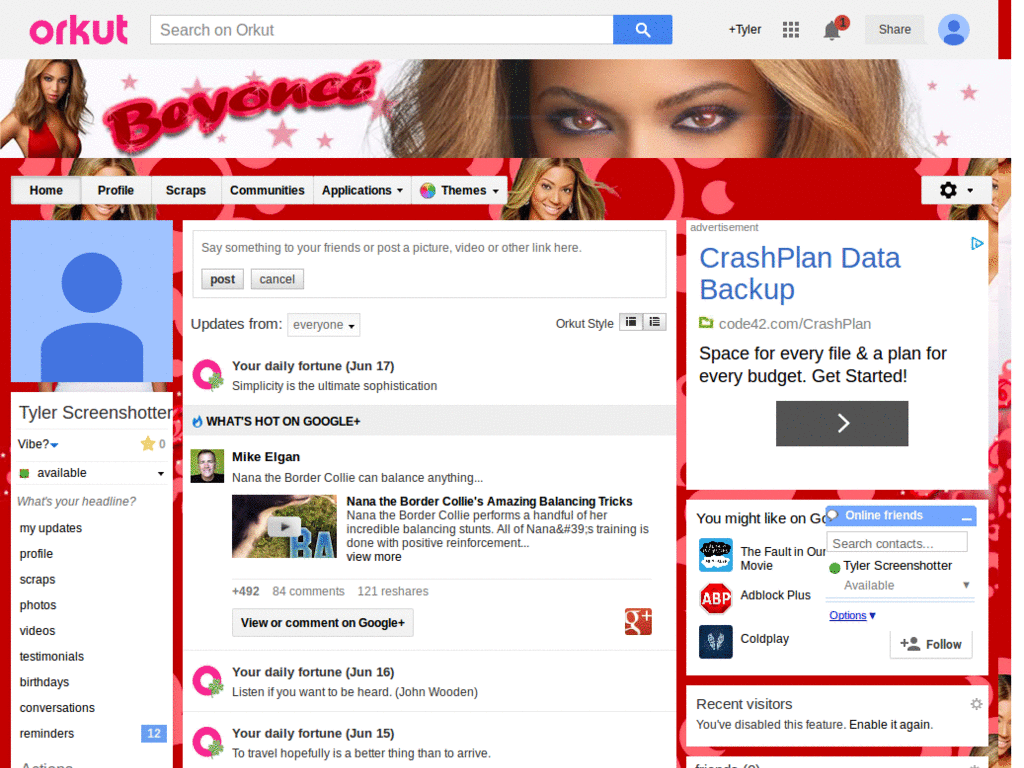1024x768 pixels.
Task: Click the Themes color wheel icon
Action: (428, 191)
